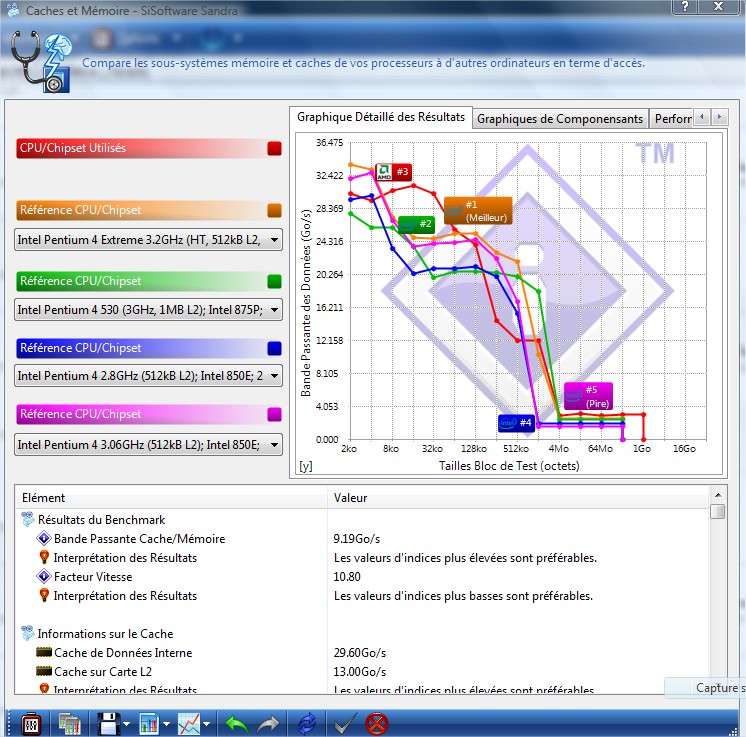Click the #3 AMD marker on graph
Screen dimensions: 746x737
393,172
